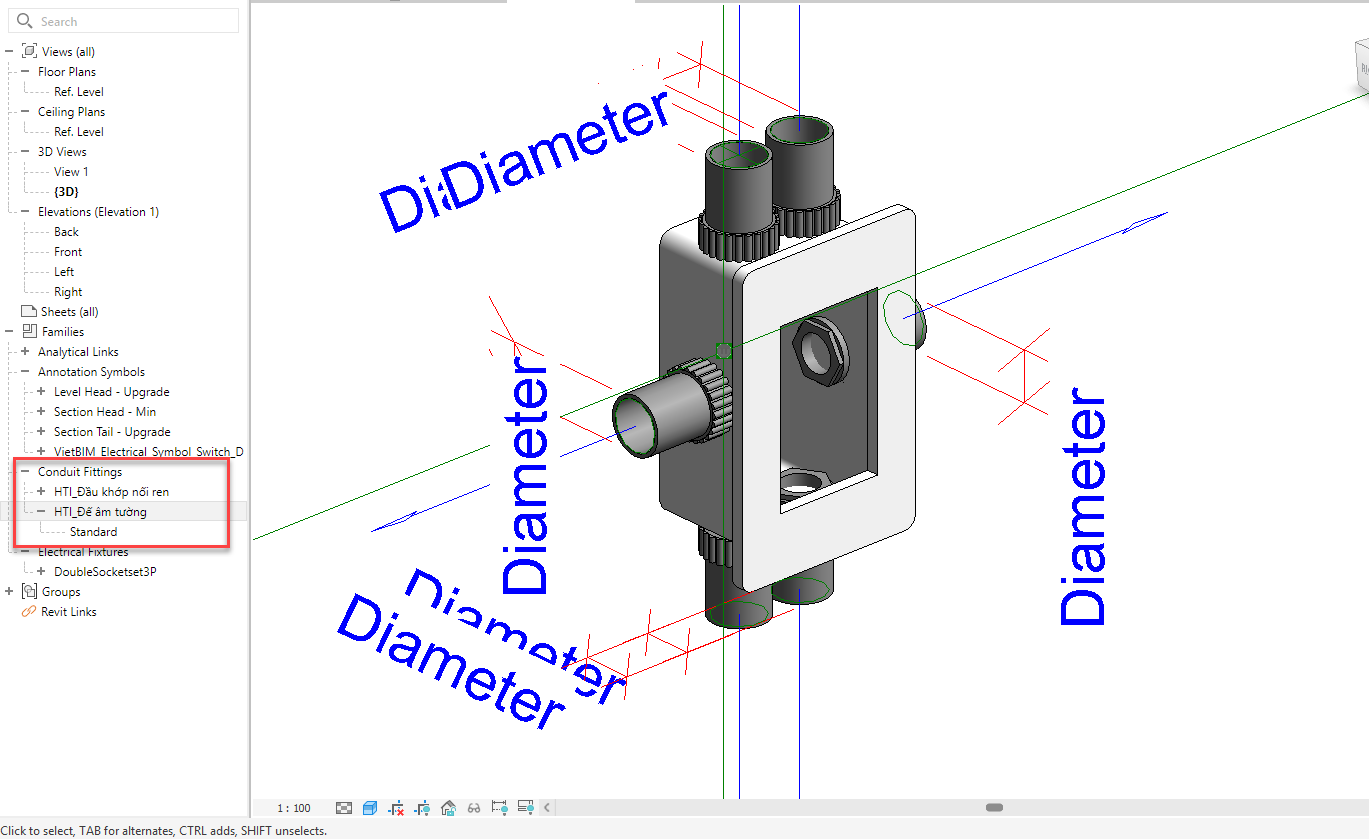Click the horizontal scrollbar left arrow
1369x839 pixels.
click(547, 807)
